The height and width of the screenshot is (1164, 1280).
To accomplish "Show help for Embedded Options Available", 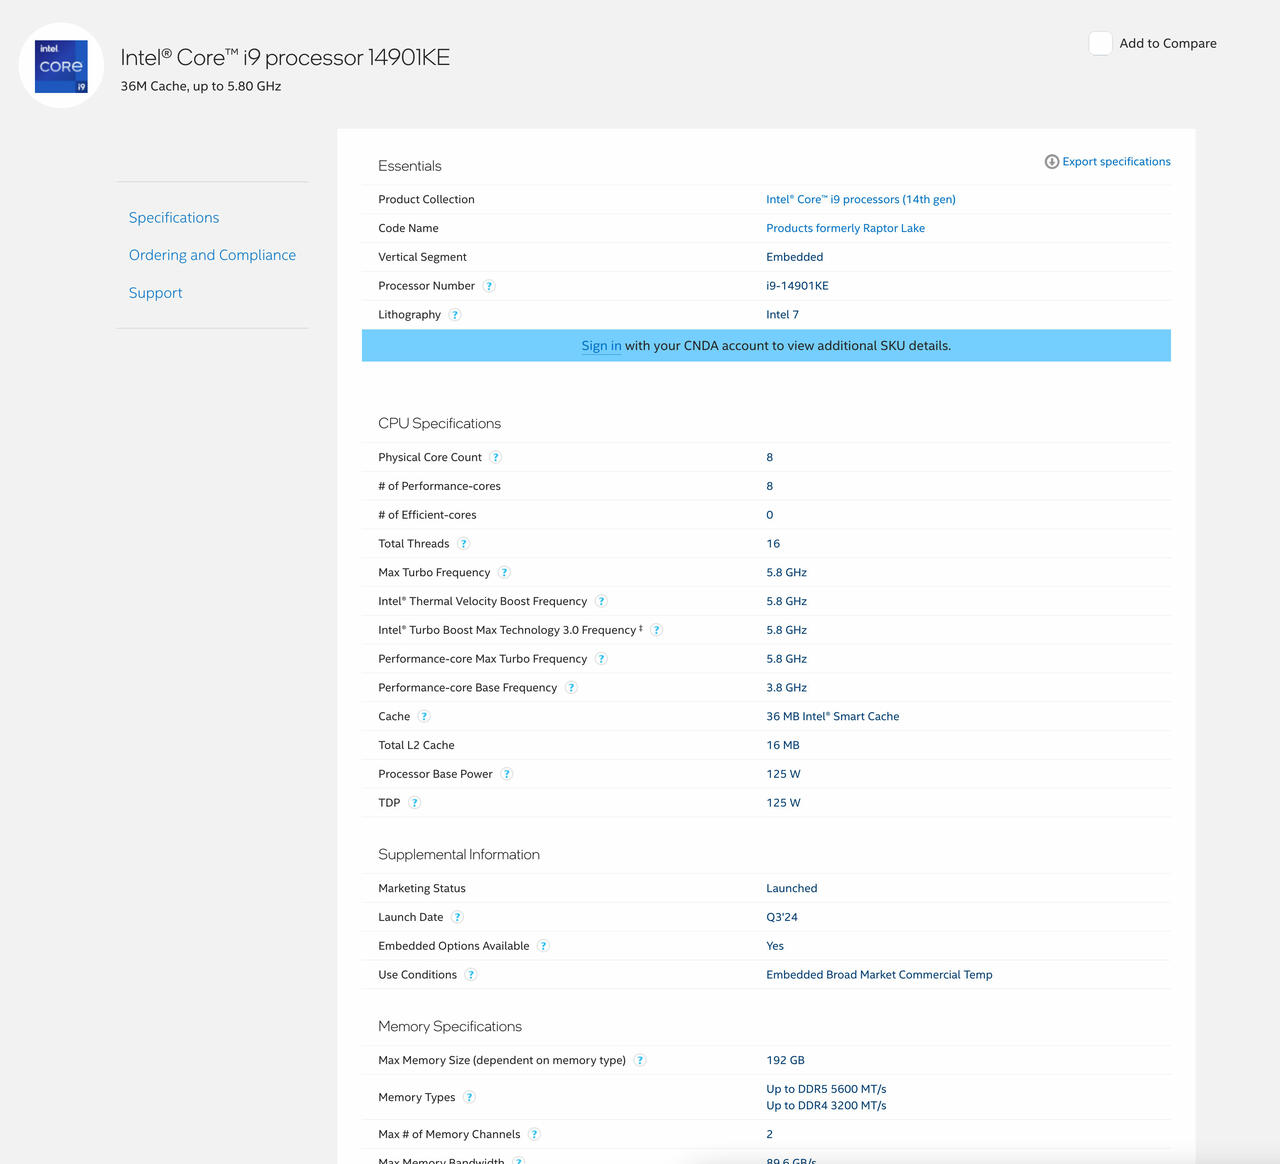I will click(543, 947).
